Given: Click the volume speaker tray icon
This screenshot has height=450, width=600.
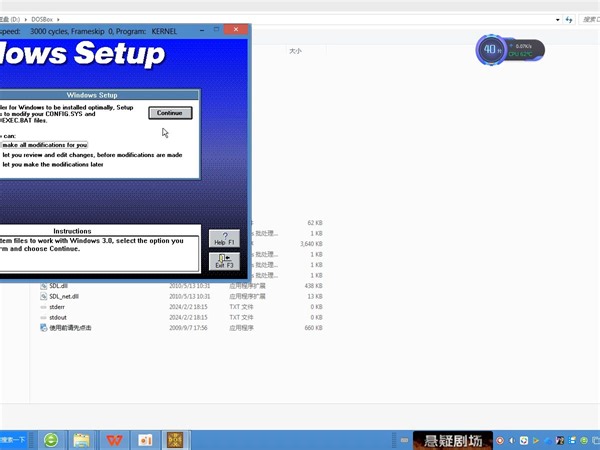Looking at the screenshot, I should click(512, 440).
